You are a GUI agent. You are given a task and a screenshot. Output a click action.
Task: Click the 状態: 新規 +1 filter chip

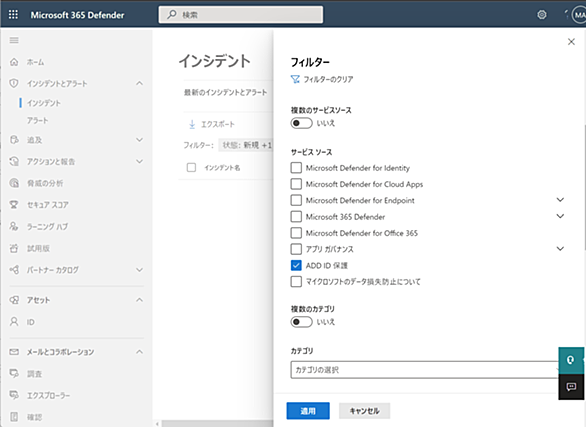coord(247,145)
